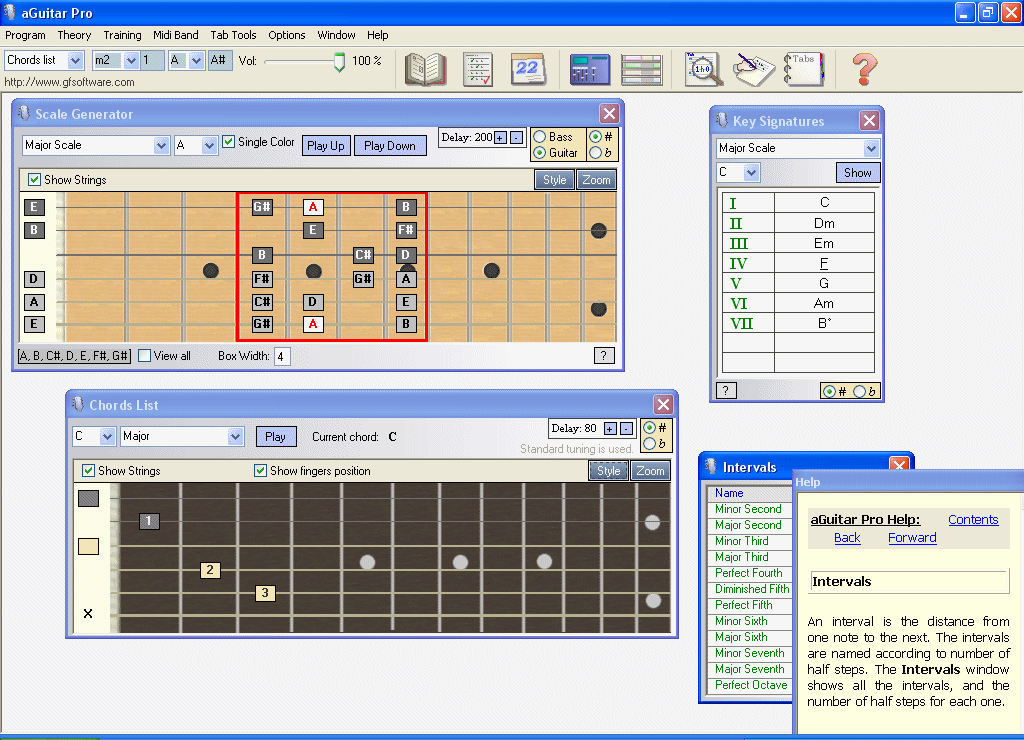Open the chord root C dropdown

(107, 436)
